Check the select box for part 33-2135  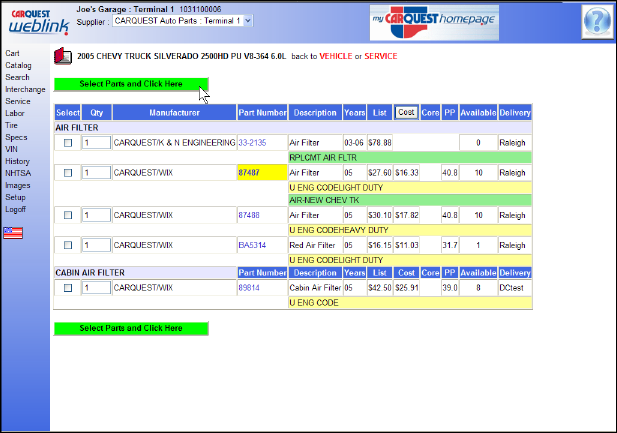(x=68, y=143)
